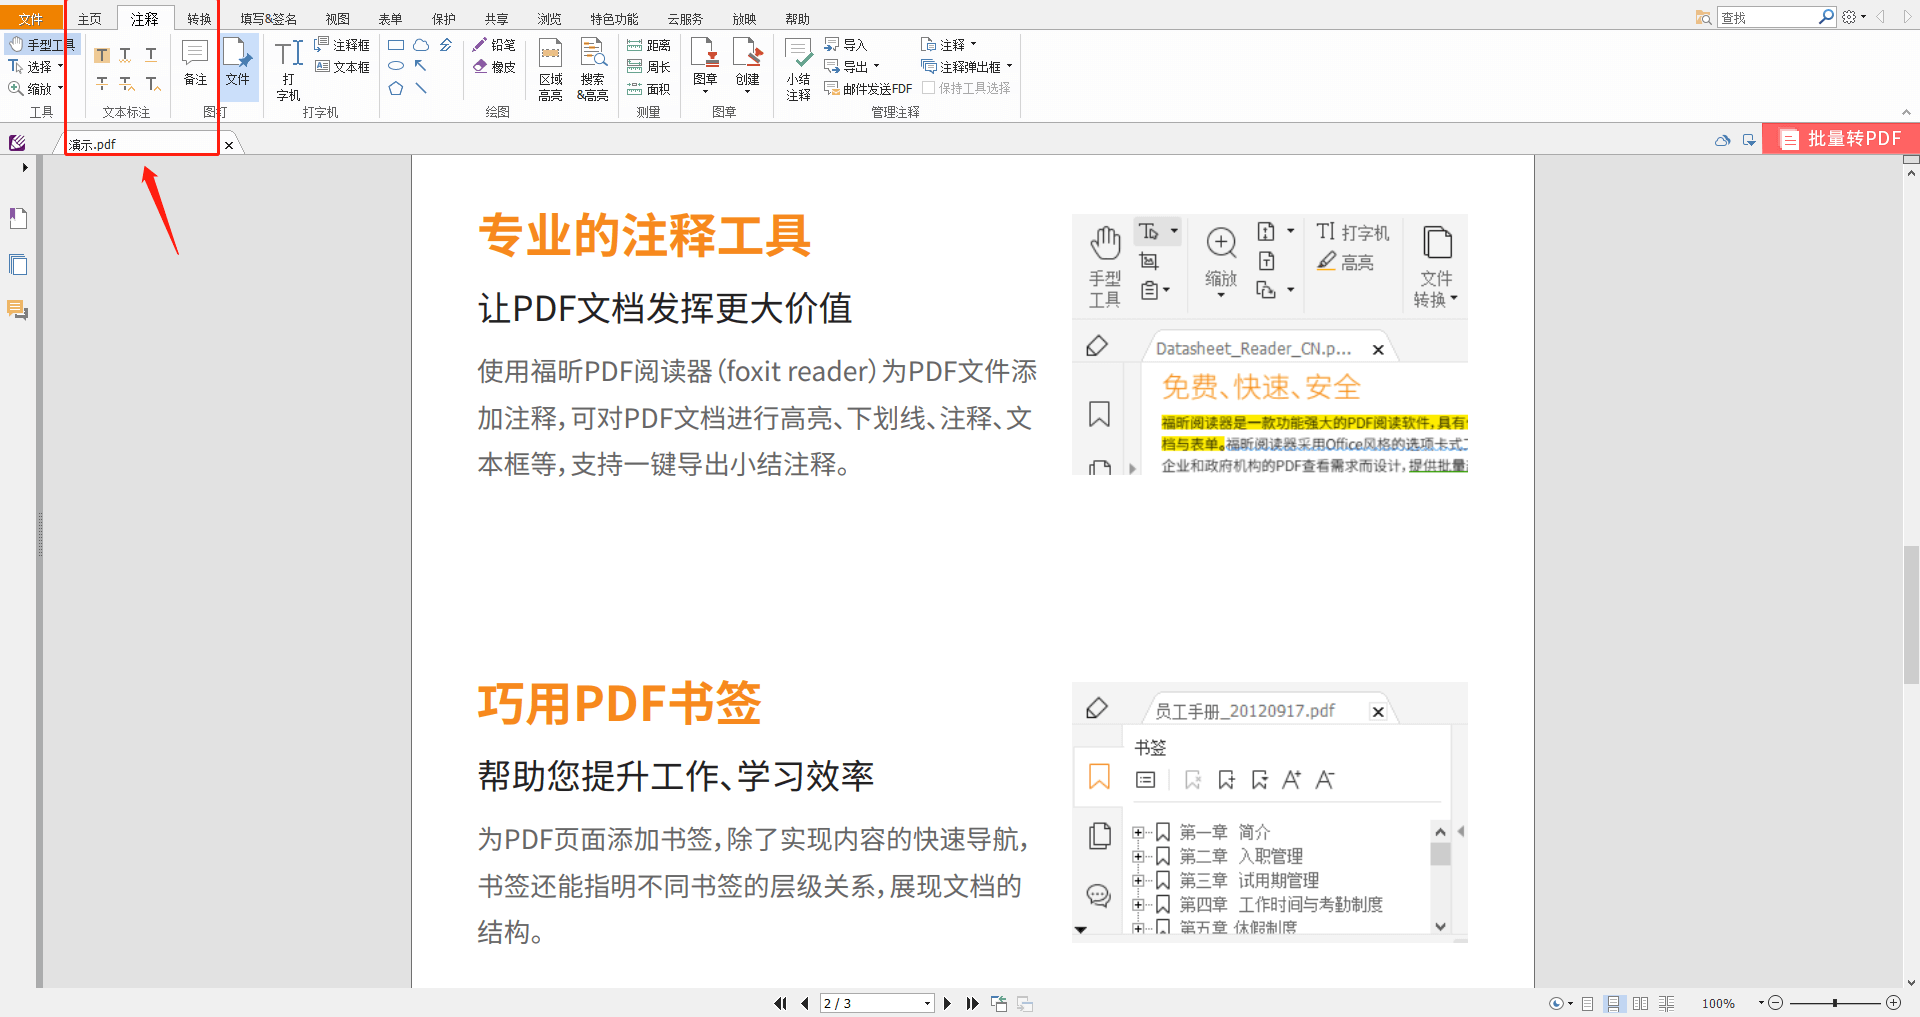This screenshot has width=1920, height=1017.
Task: Toggle the single page view mode
Action: [x=1589, y=1003]
